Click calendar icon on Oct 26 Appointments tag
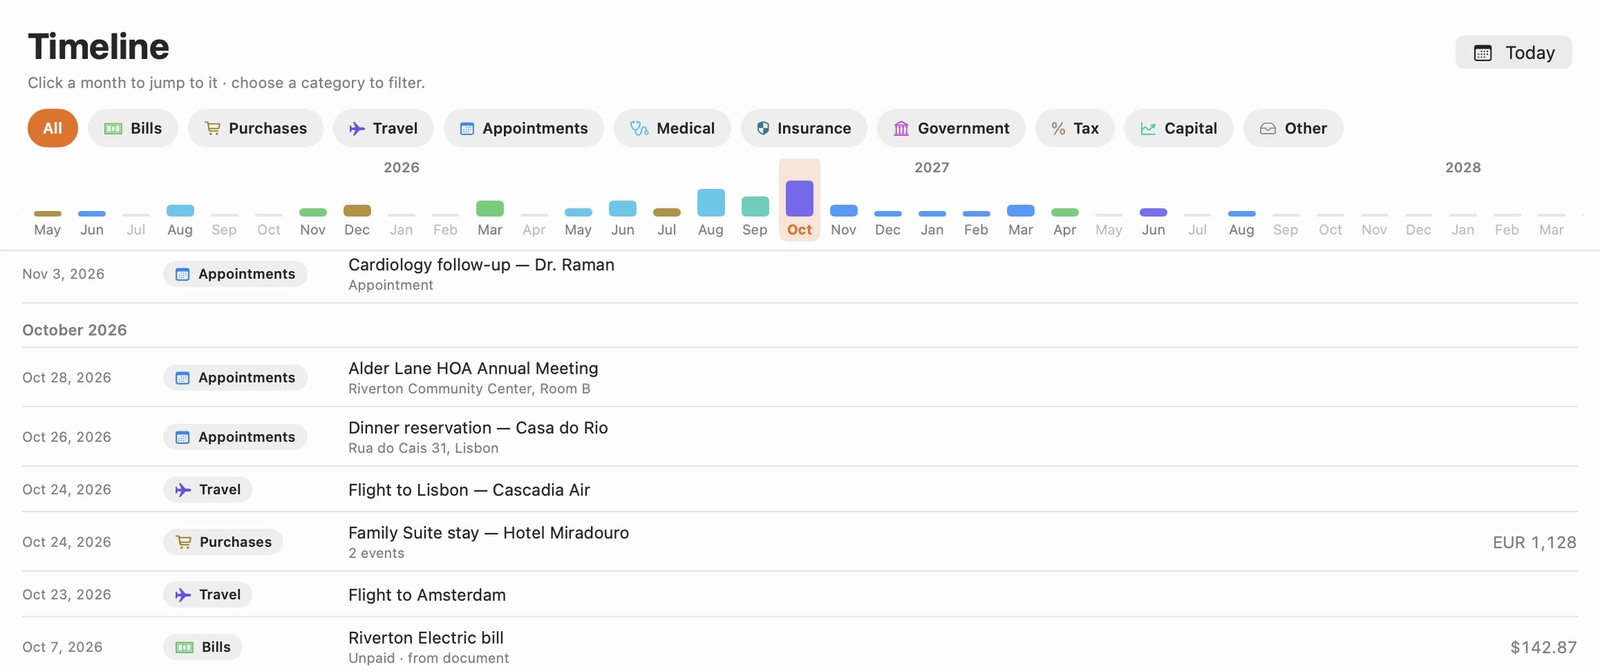This screenshot has width=1600, height=672. 182,437
